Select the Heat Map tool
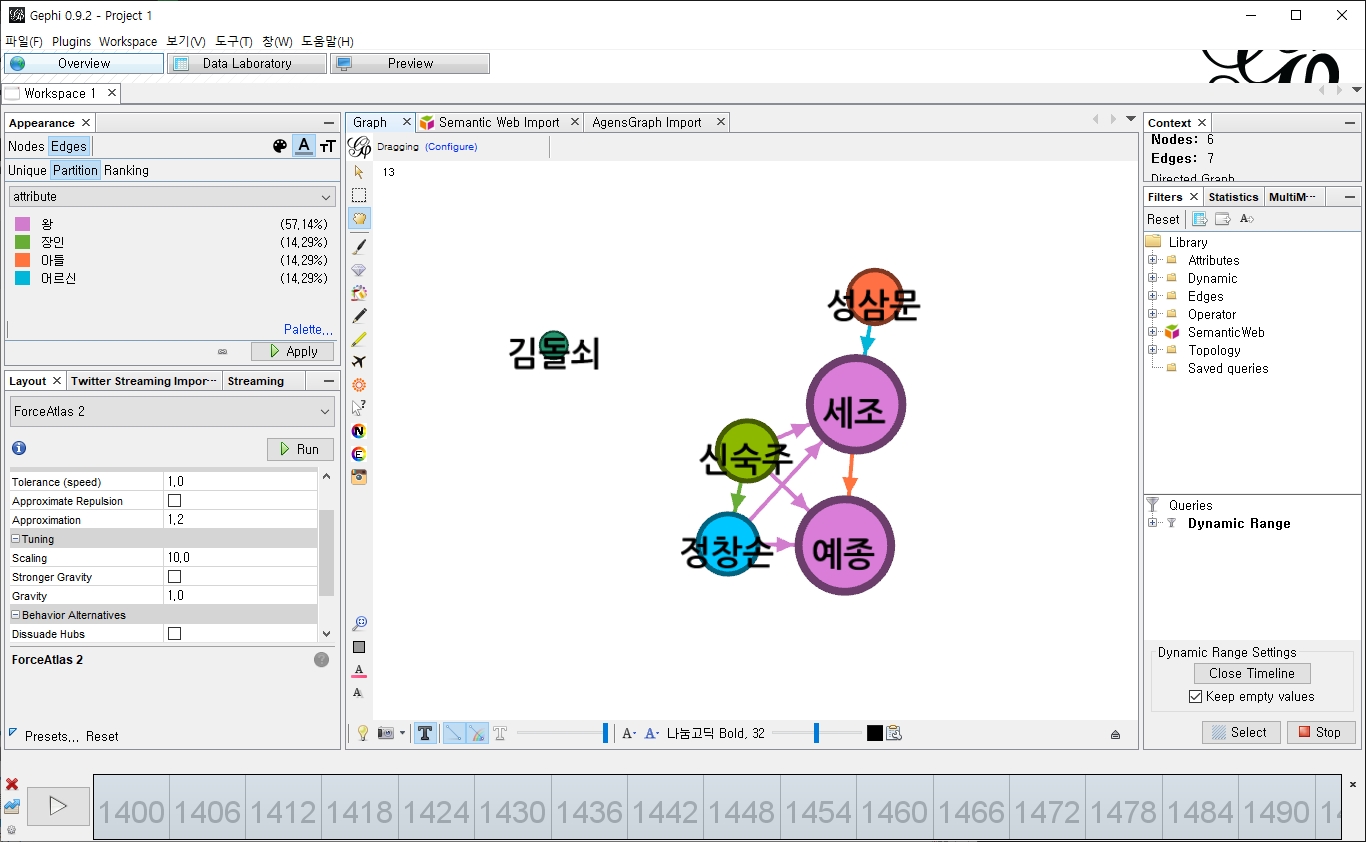This screenshot has width=1366, height=842. pyautogui.click(x=359, y=292)
